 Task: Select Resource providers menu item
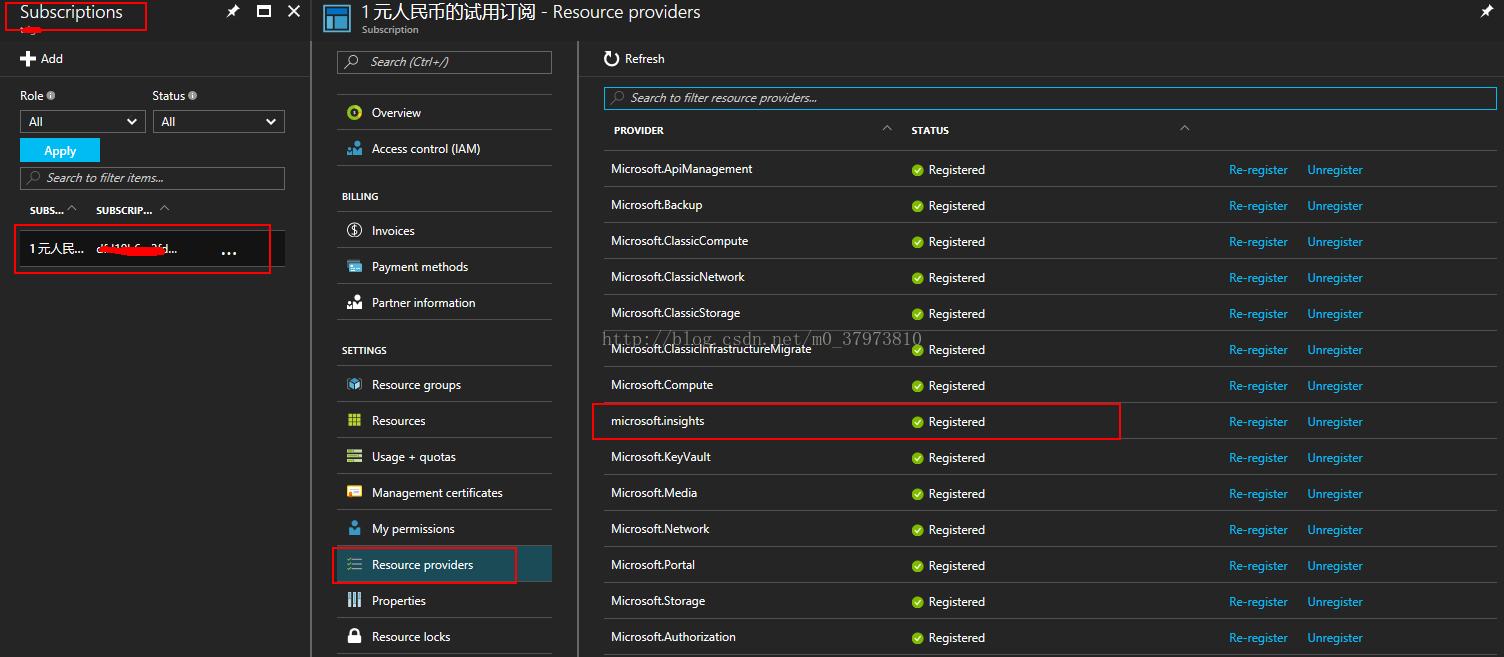[x=444, y=565]
